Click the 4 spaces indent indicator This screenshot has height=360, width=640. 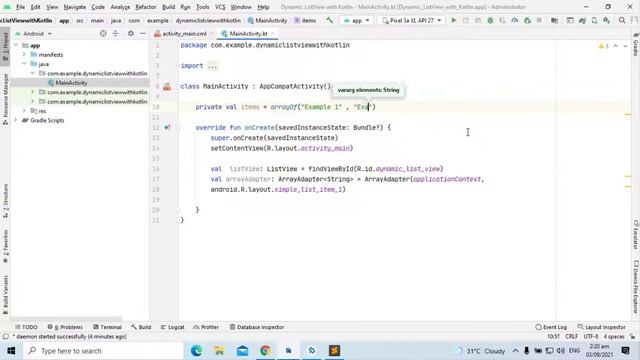(614, 337)
